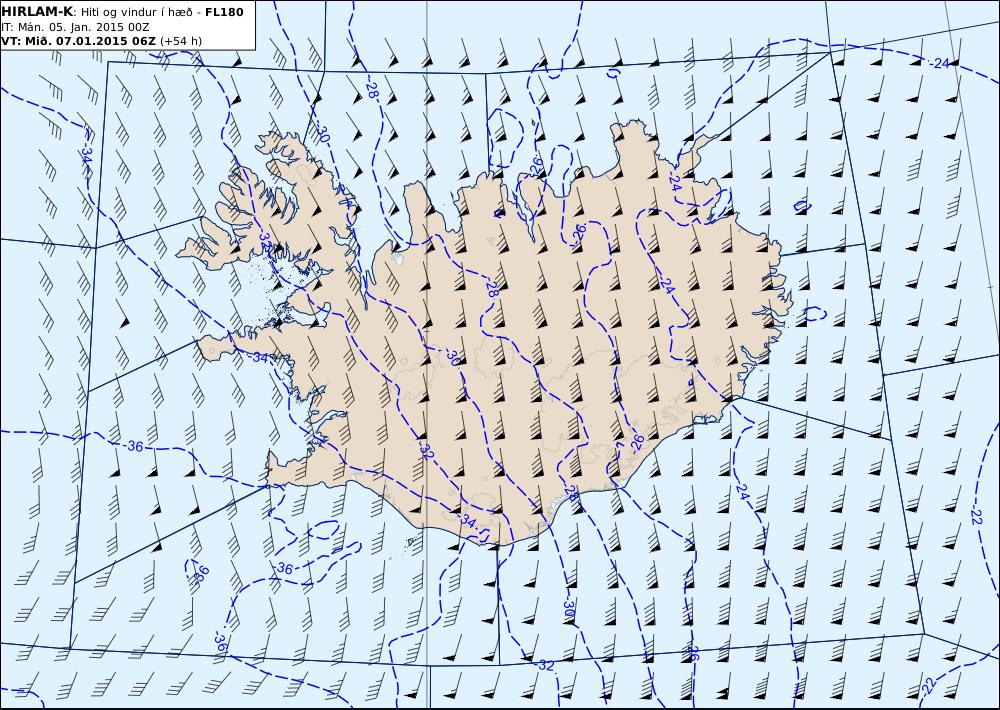Click the HIRLAM-K model name in the title box

pyautogui.click(x=37, y=12)
